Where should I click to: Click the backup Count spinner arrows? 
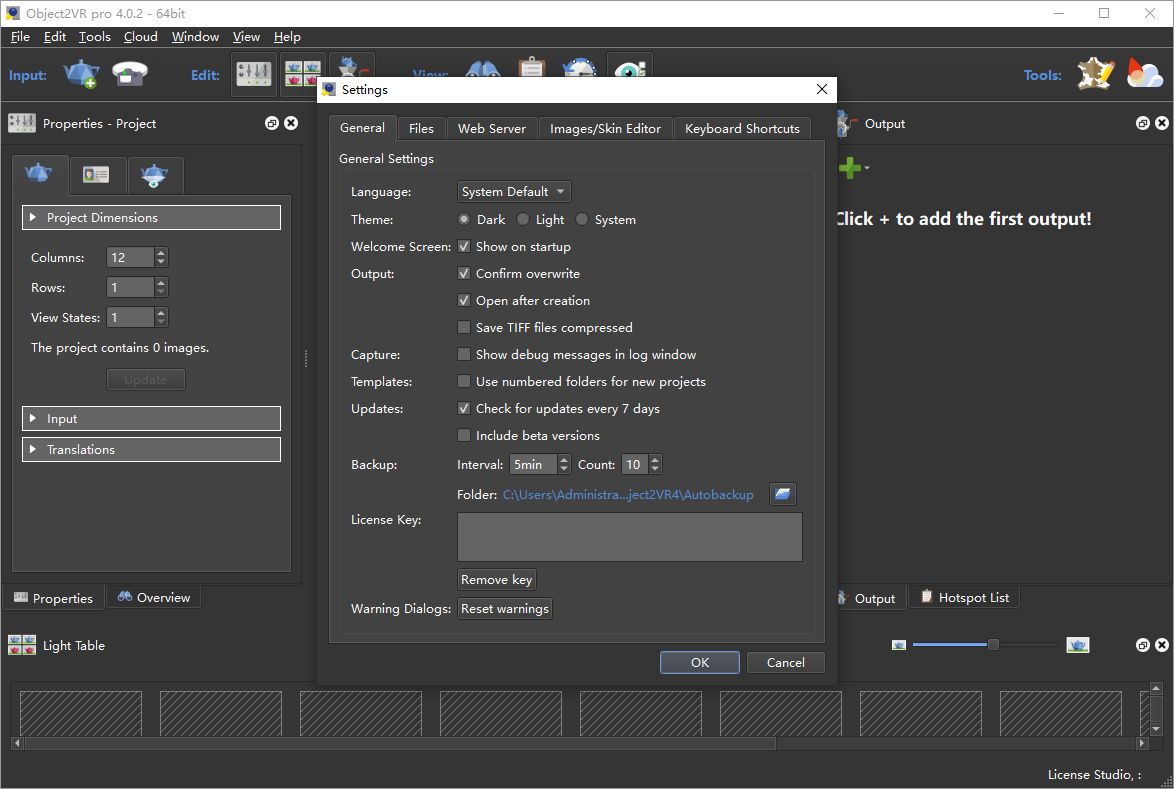pyautogui.click(x=655, y=464)
